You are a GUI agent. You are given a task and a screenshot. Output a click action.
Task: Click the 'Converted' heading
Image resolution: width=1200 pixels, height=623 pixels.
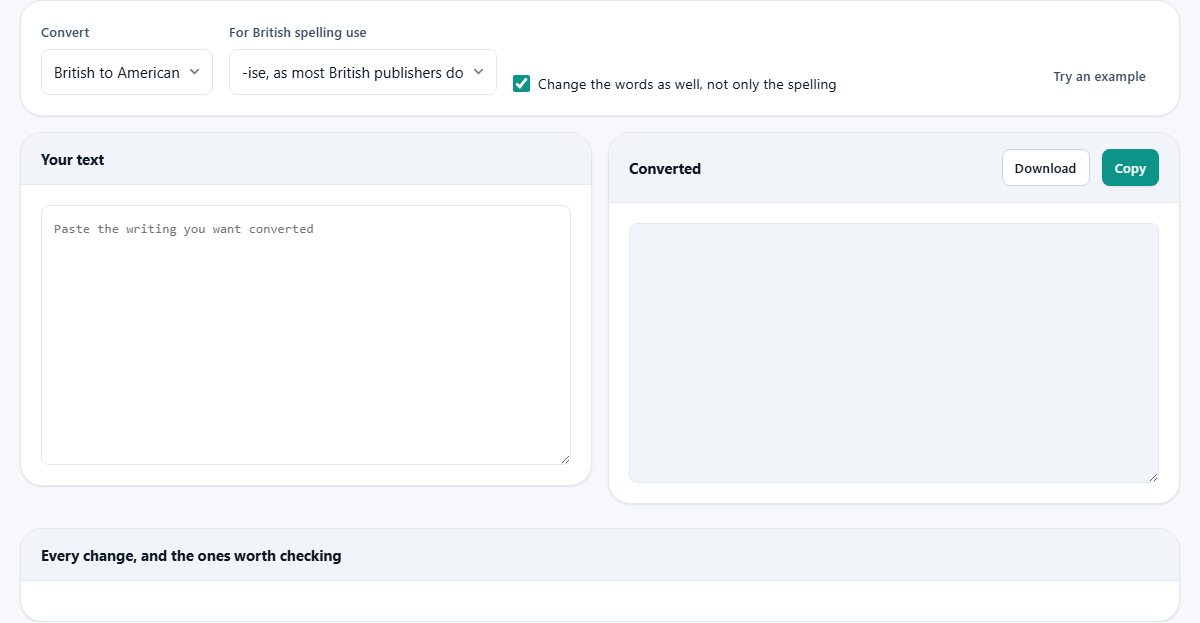point(665,169)
